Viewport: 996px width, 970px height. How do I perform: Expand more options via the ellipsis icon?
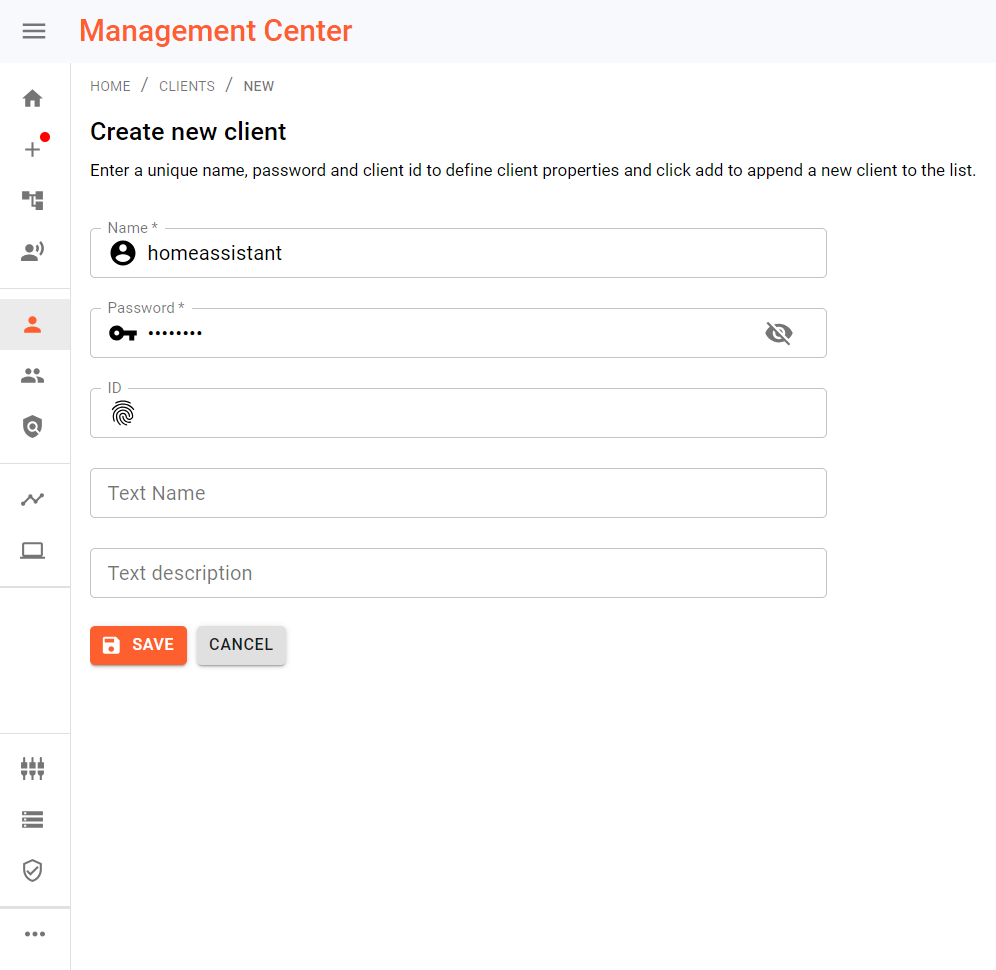coord(34,934)
